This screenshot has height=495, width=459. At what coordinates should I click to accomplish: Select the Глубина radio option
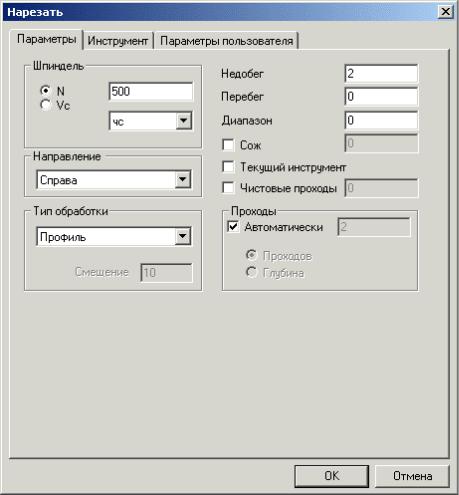click(x=251, y=273)
